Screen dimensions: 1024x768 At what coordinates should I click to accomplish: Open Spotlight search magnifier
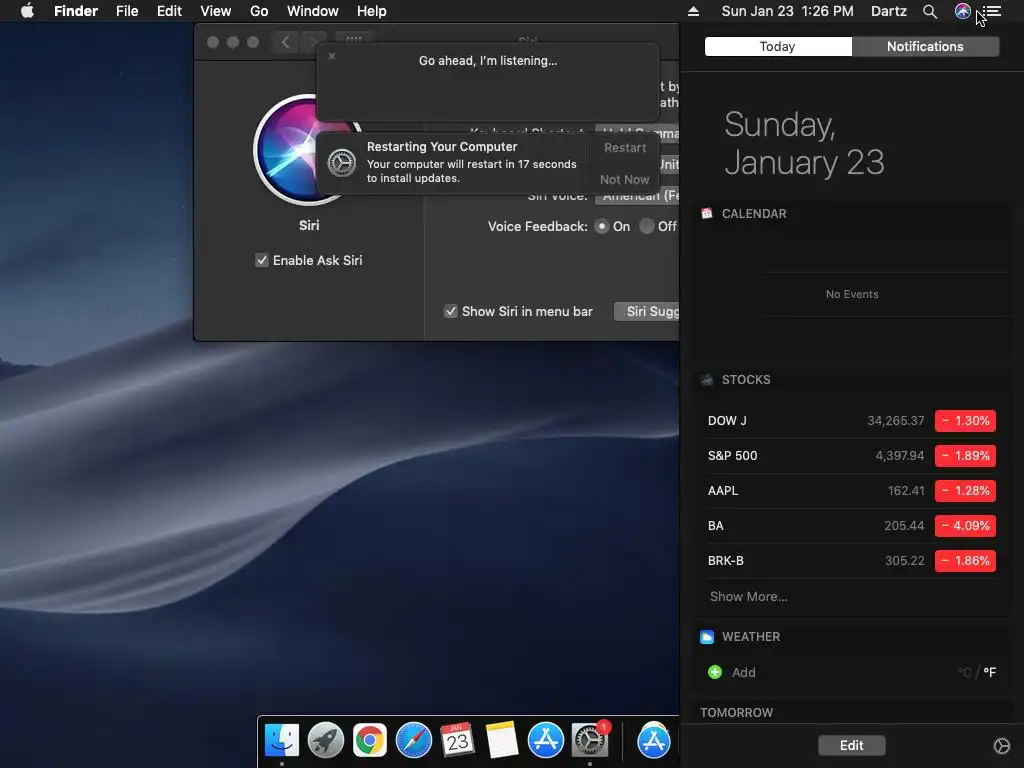click(929, 11)
